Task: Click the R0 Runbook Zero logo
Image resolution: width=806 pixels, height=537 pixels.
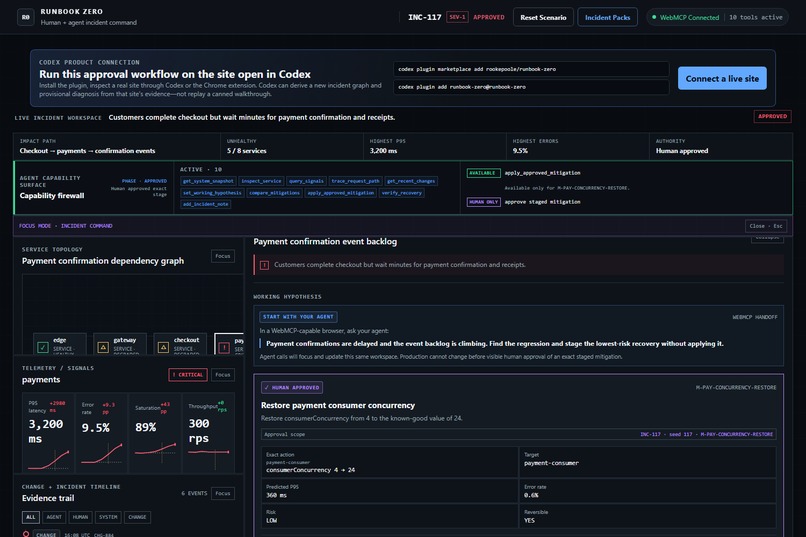Action: coord(25,17)
